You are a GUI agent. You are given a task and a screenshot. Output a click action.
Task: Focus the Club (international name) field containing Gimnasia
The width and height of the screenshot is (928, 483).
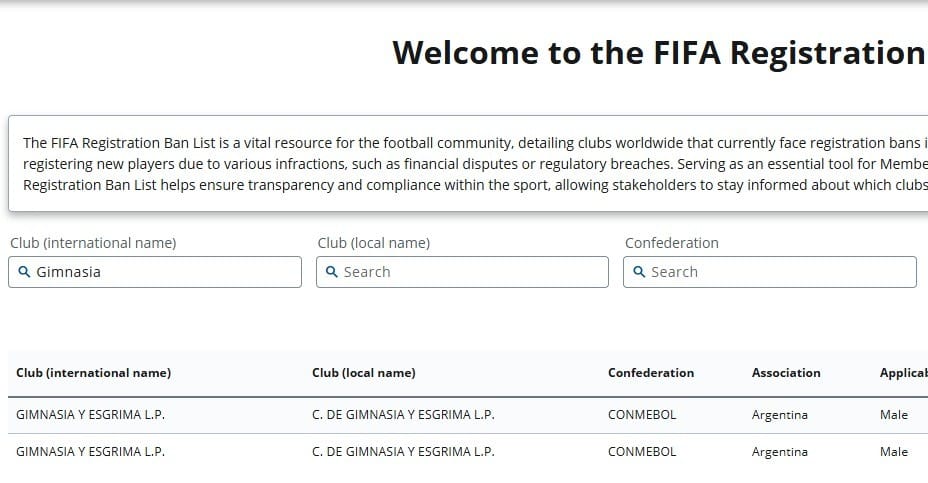pos(160,272)
